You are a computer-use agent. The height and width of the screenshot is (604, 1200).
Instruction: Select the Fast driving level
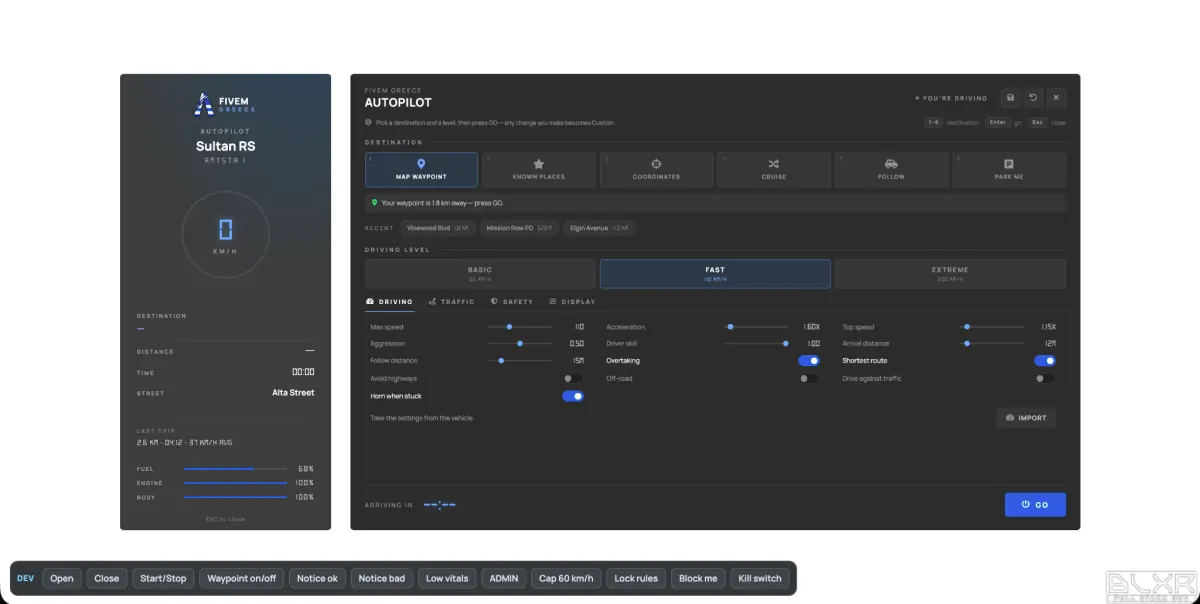[715, 274]
